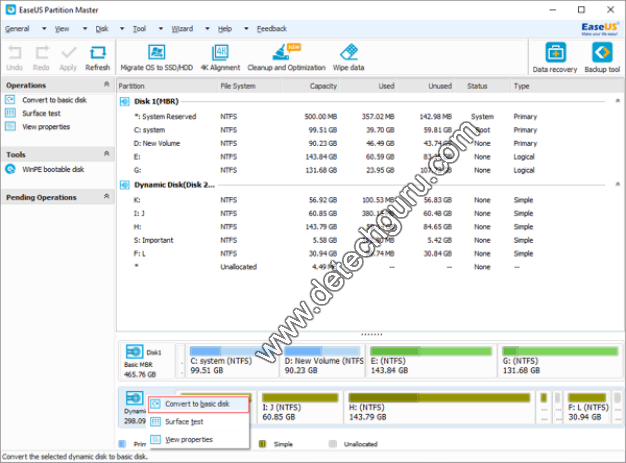Screen dimensions: 626x463
Task: Open the Tool menu dropdown arrow
Action: pyautogui.click(x=161, y=29)
